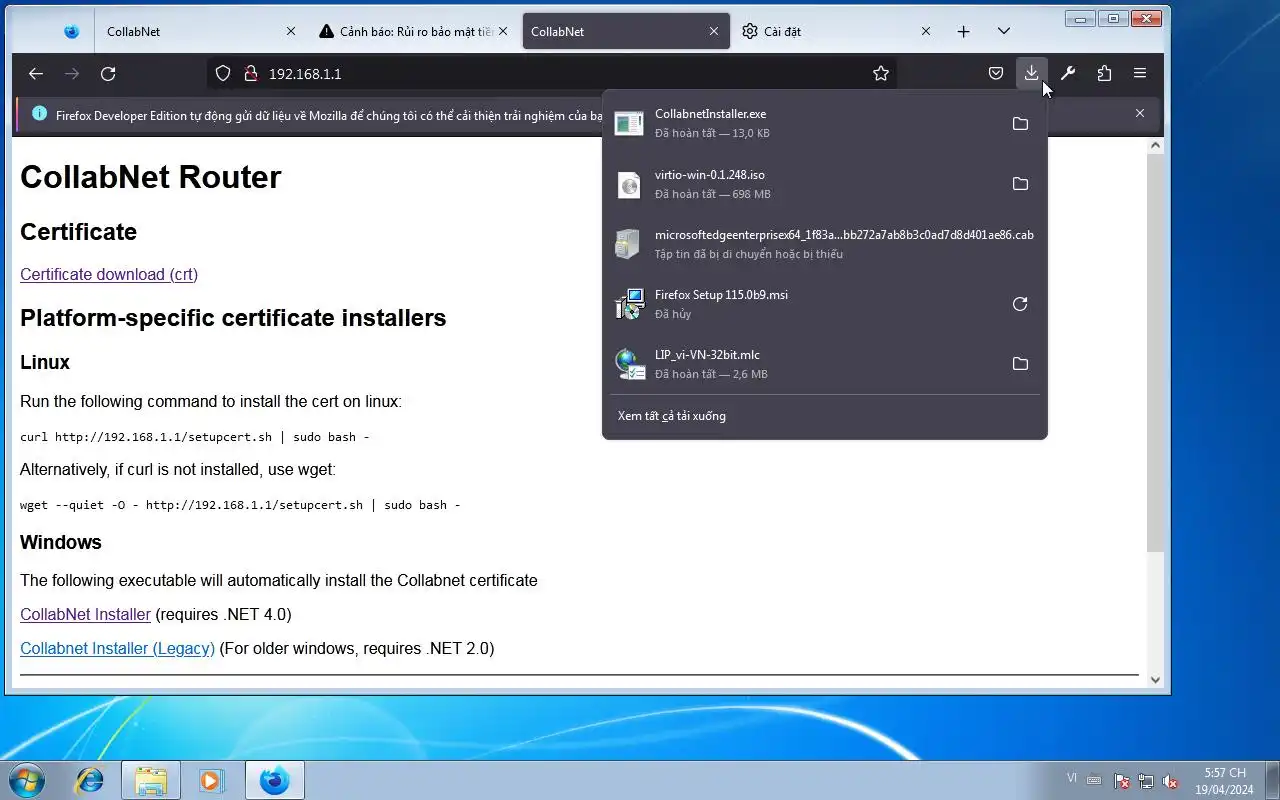Image resolution: width=1280 pixels, height=800 pixels.
Task: Open the Pocket save icon
Action: (996, 73)
